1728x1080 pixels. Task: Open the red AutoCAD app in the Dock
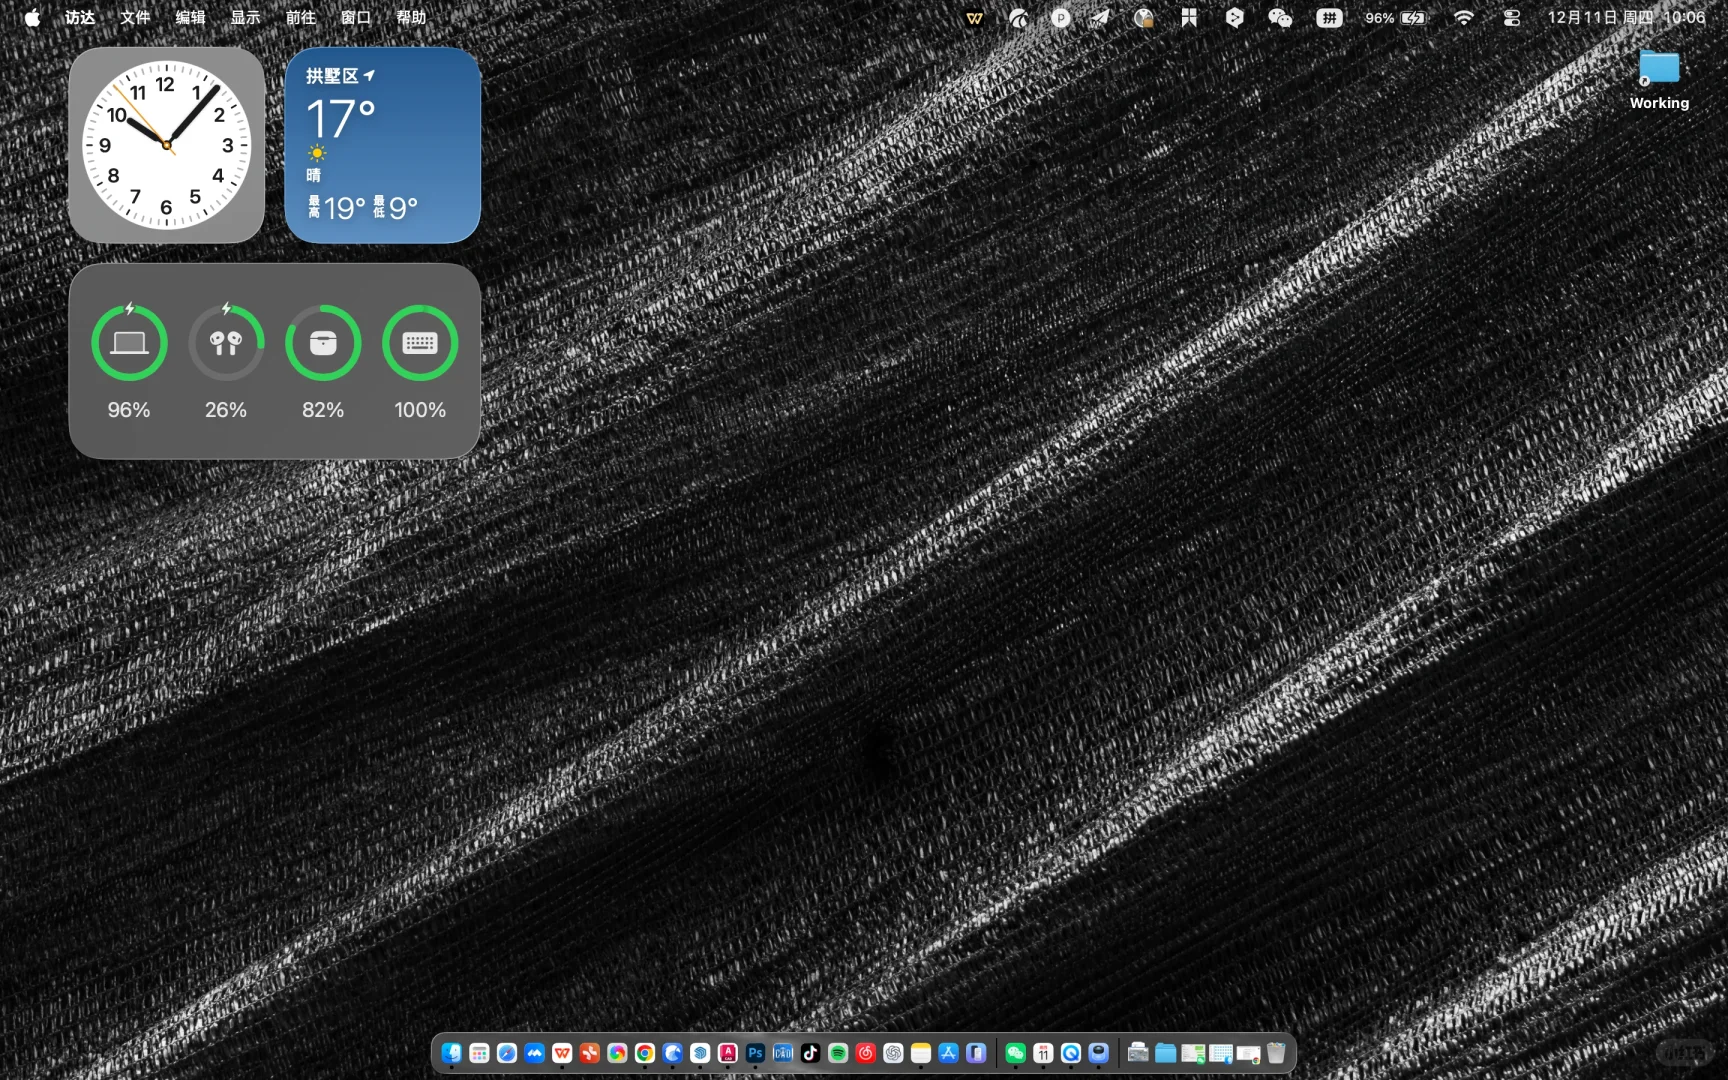(728, 1053)
